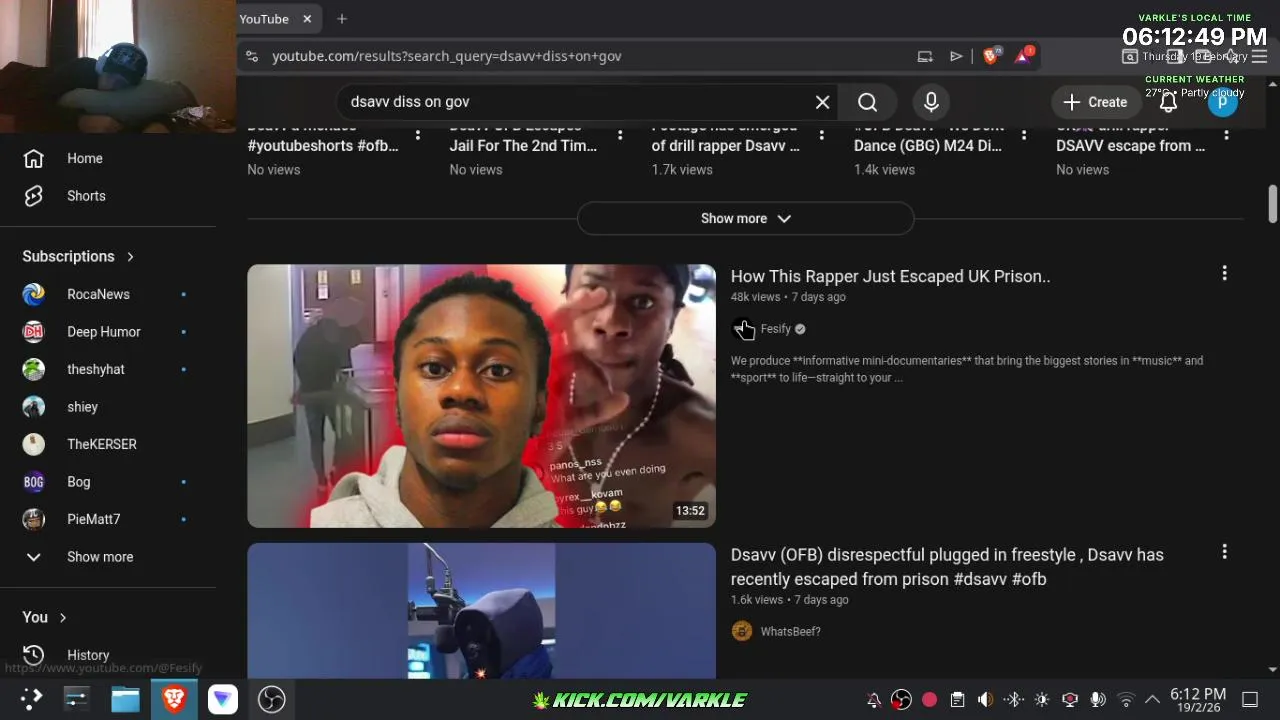The image size is (1280, 720).
Task: Open the application launcher in taskbar
Action: [x=32, y=699]
